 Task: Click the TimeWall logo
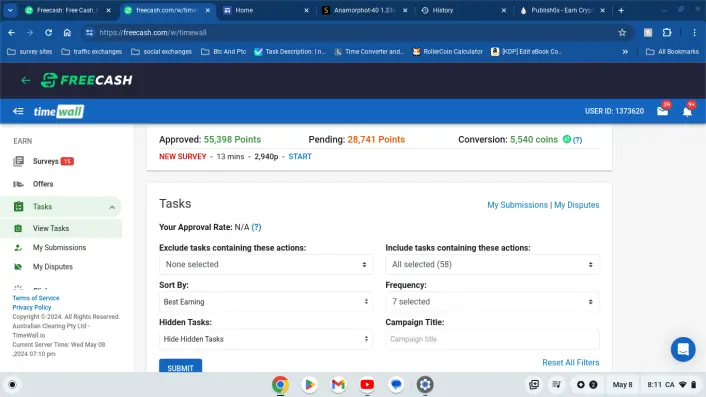click(59, 111)
